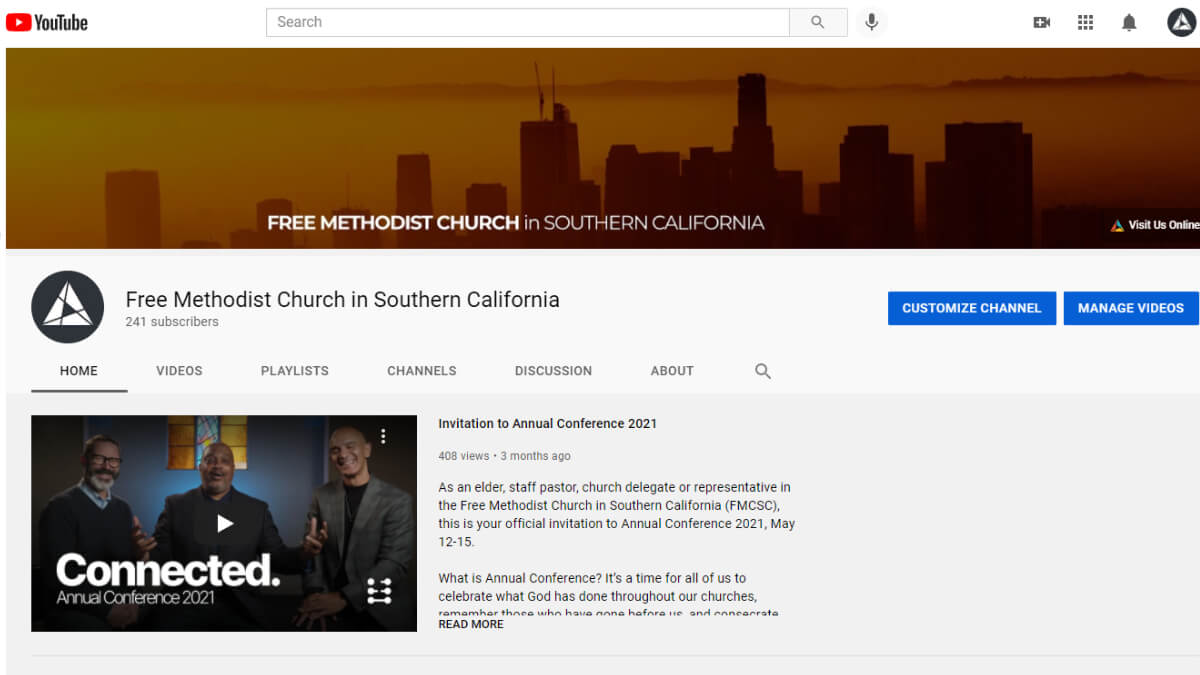
Task: Click the CUSTOMIZE CHANNEL button
Action: coord(972,308)
